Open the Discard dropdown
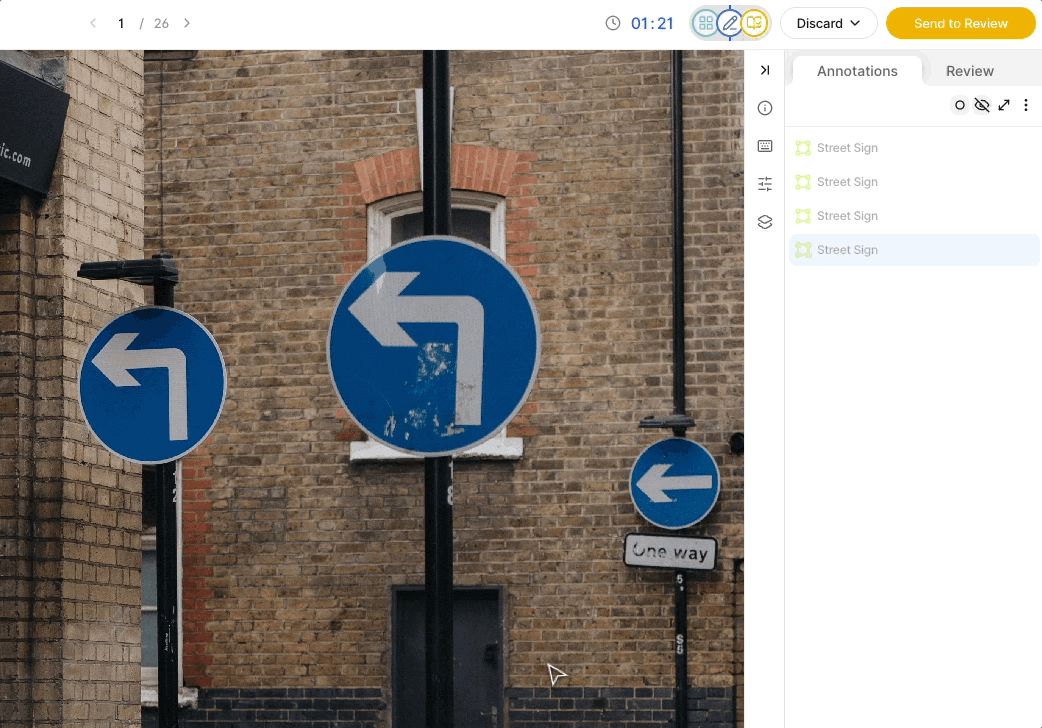Image resolution: width=1042 pixels, height=728 pixels. pos(829,23)
